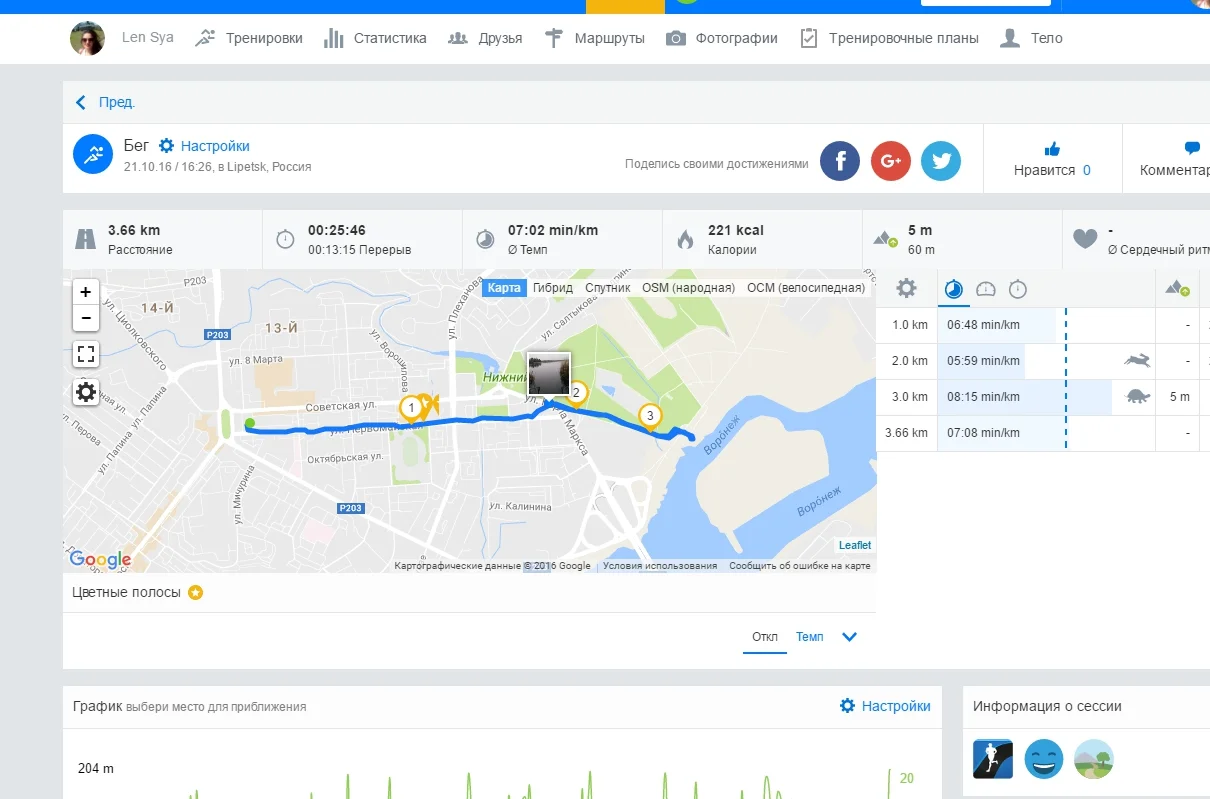
Task: Share the run on Facebook
Action: pos(840,160)
